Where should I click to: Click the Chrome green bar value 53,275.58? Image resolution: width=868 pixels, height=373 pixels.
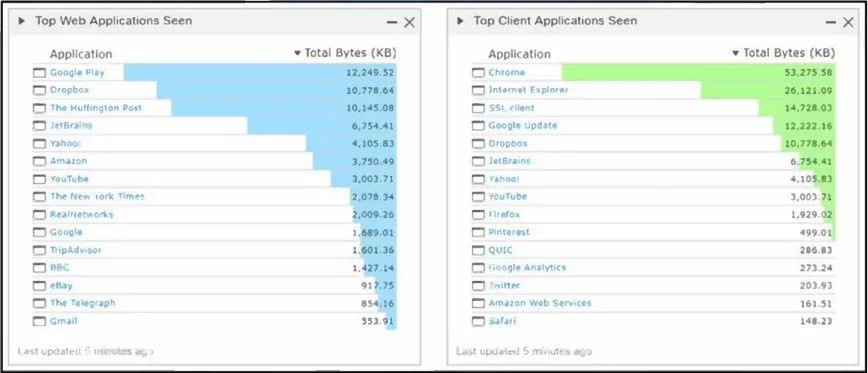808,72
